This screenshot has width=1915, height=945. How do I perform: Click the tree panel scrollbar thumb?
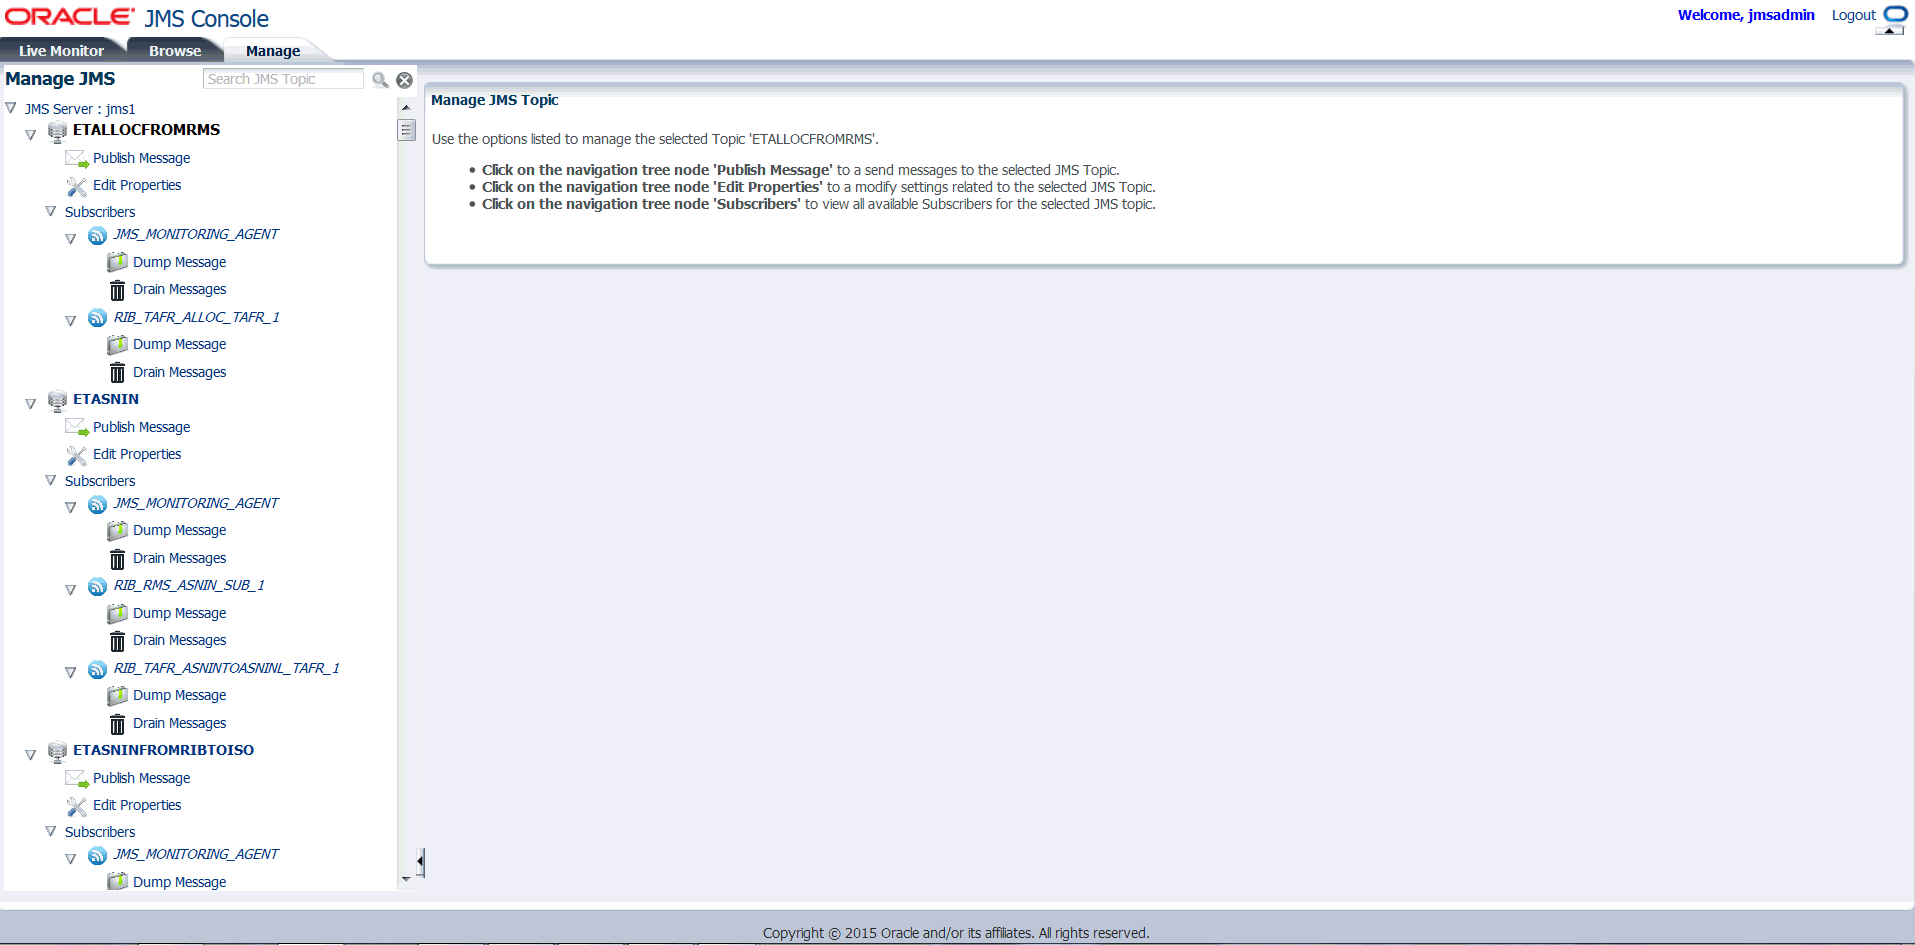406,130
